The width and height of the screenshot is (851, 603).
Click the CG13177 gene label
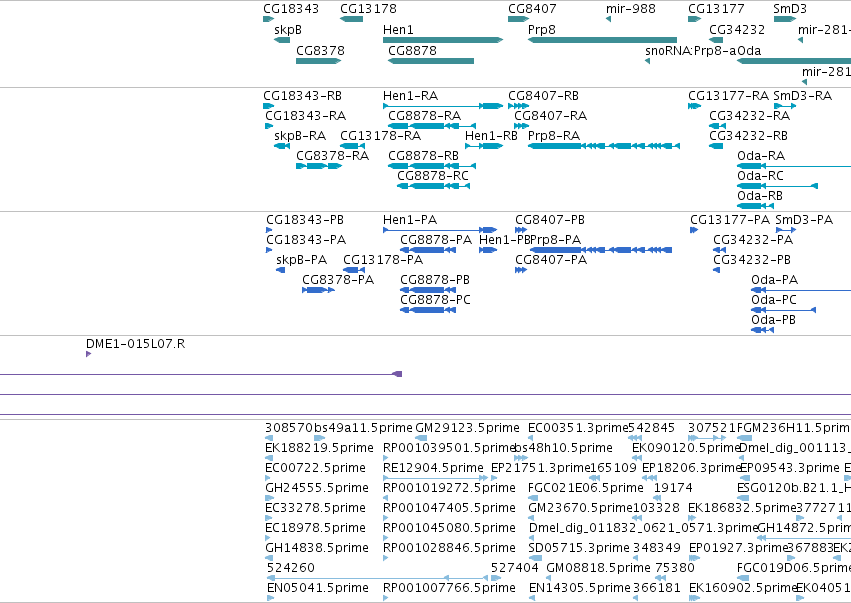(x=716, y=9)
